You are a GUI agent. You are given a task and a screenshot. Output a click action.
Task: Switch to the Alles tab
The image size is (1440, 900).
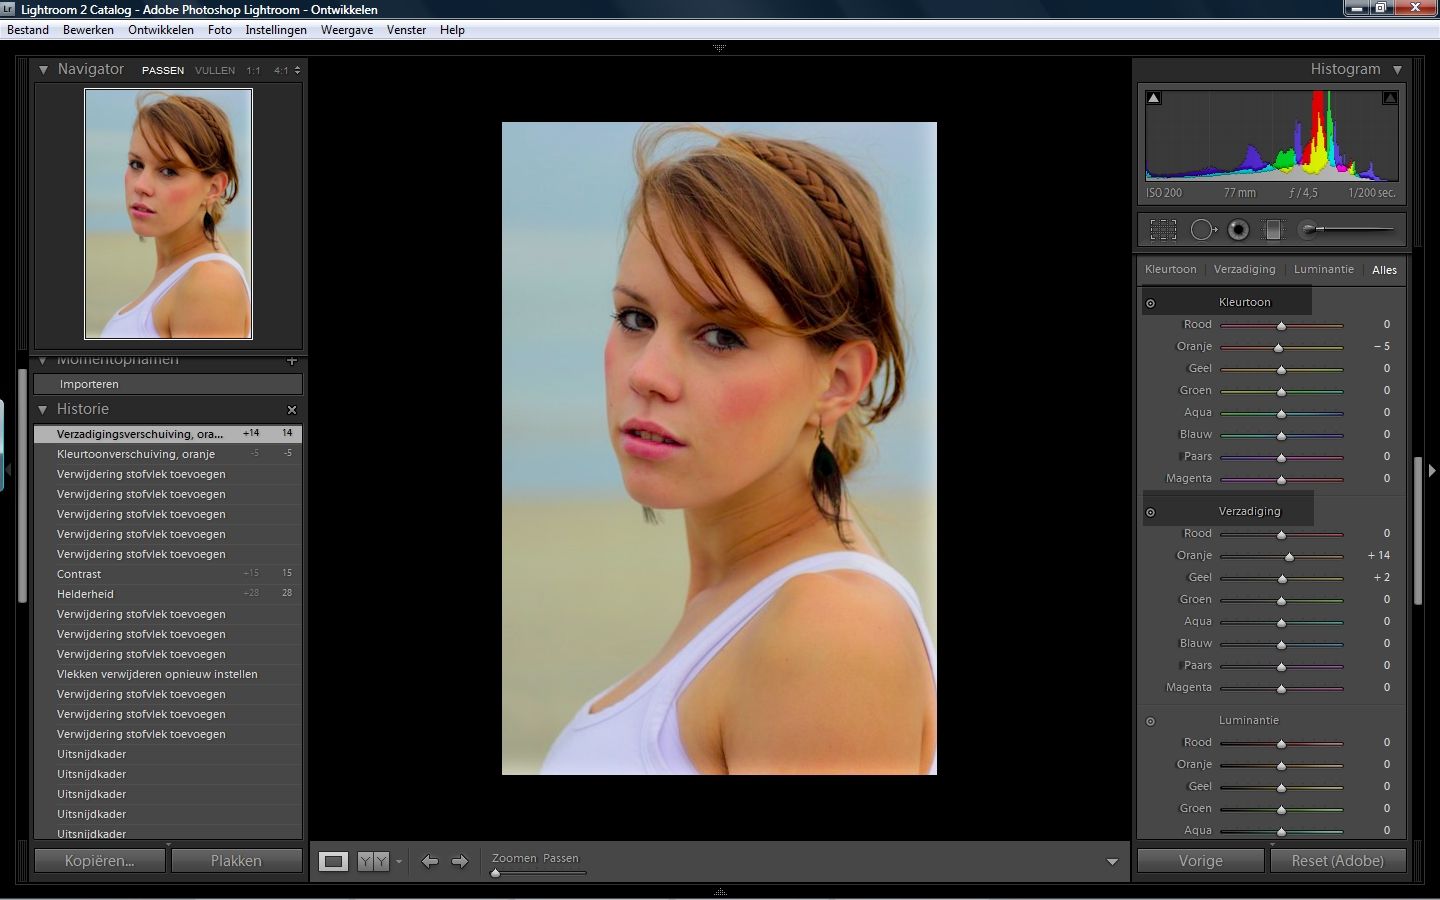click(x=1384, y=270)
